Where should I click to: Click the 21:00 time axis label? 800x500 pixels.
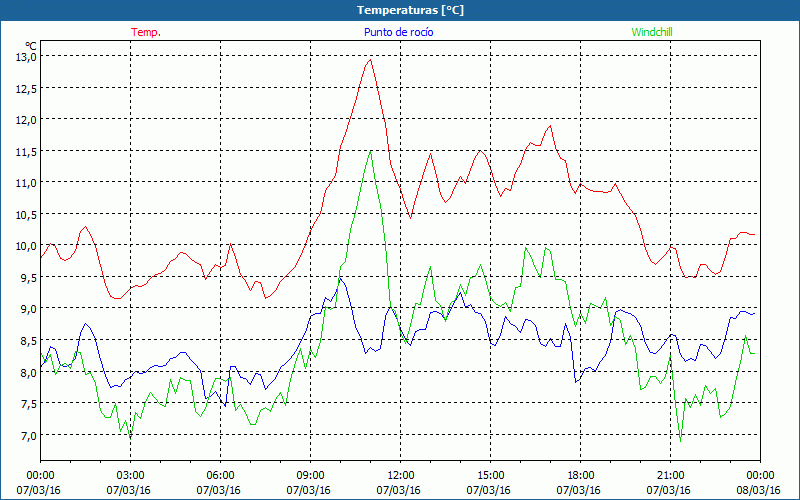(x=670, y=475)
